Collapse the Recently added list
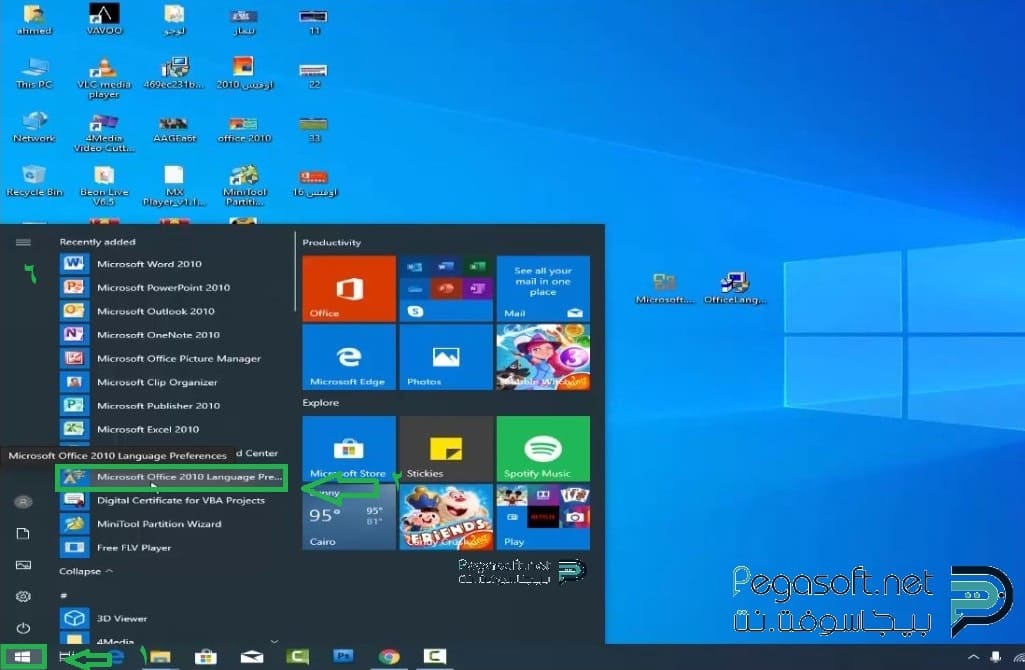Screen dimensions: 1025x670 click(x=86, y=571)
